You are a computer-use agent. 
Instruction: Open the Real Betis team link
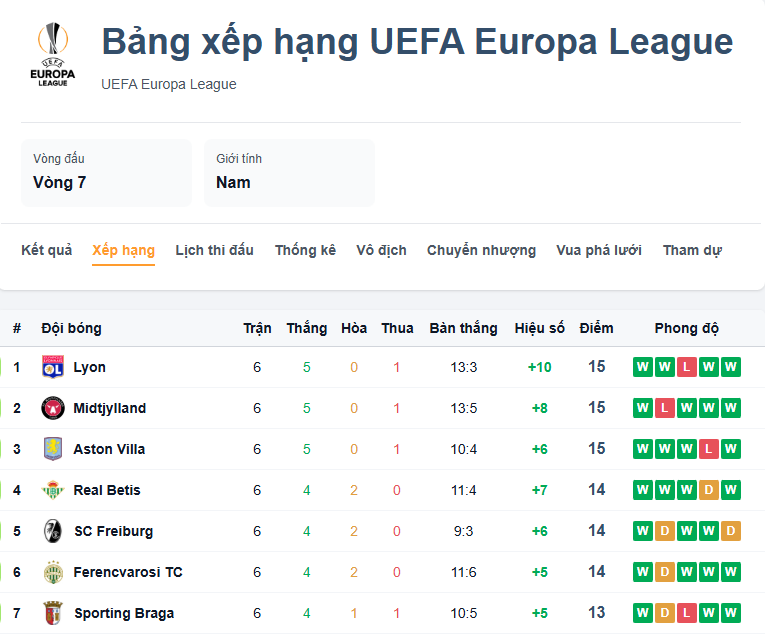tap(107, 490)
